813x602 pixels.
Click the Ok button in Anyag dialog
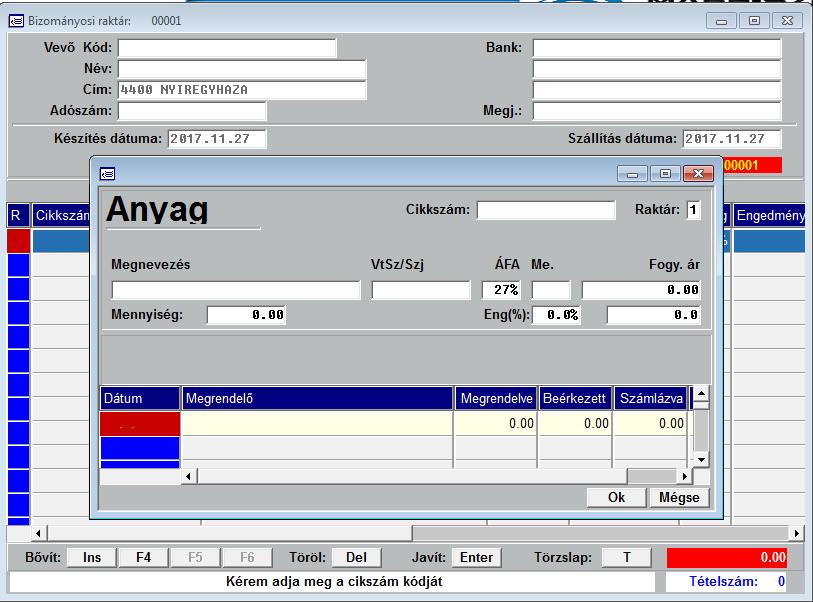click(x=616, y=498)
